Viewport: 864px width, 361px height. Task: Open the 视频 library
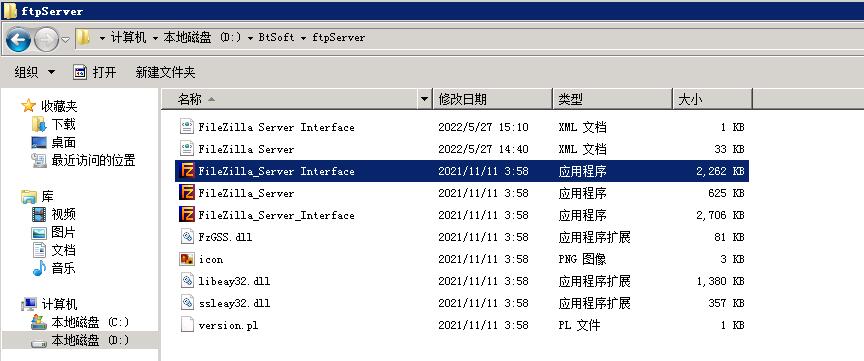(63, 214)
